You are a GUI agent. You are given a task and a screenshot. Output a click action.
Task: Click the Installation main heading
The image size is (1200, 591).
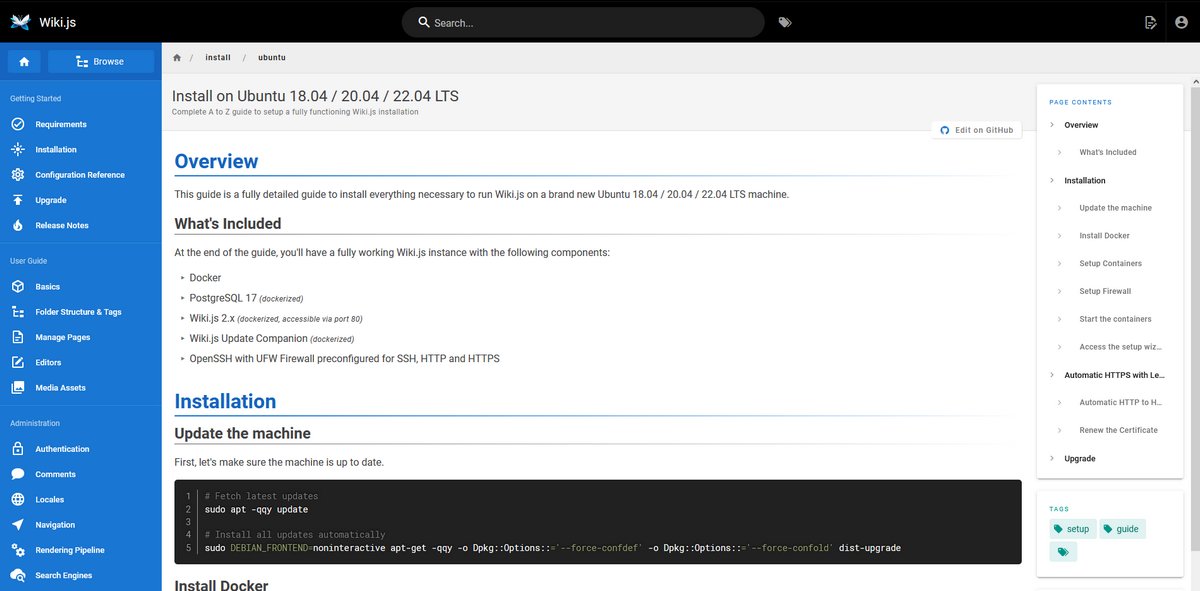pos(225,401)
